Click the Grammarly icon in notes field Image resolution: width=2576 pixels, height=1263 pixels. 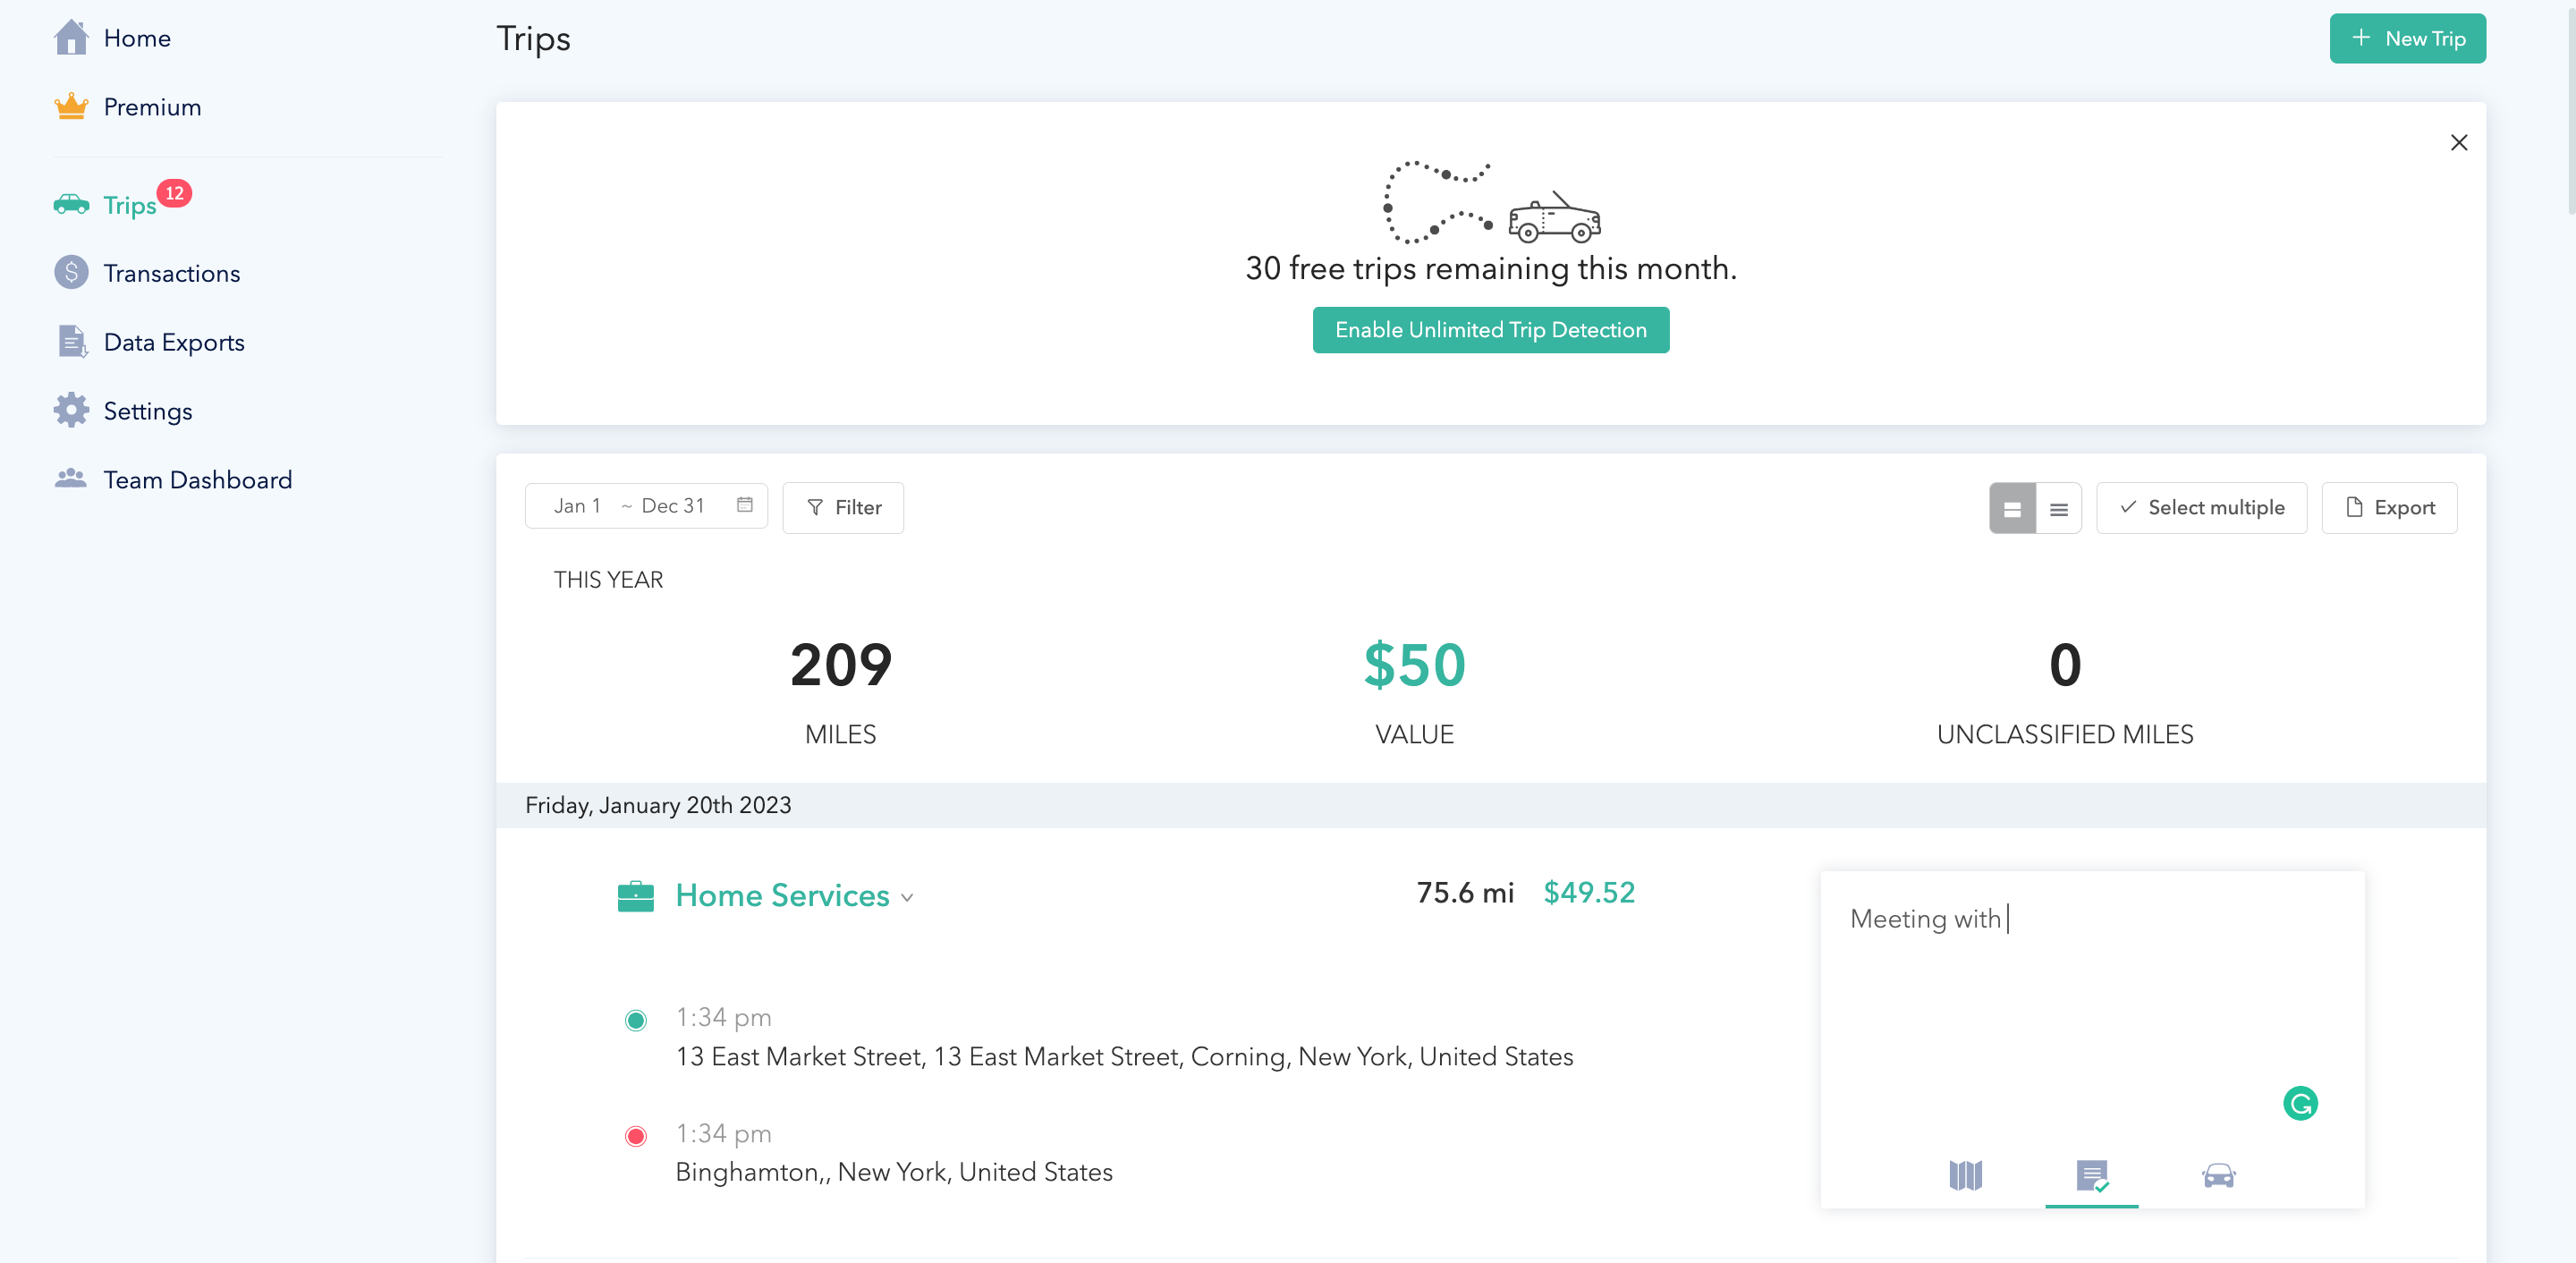[x=2300, y=1103]
